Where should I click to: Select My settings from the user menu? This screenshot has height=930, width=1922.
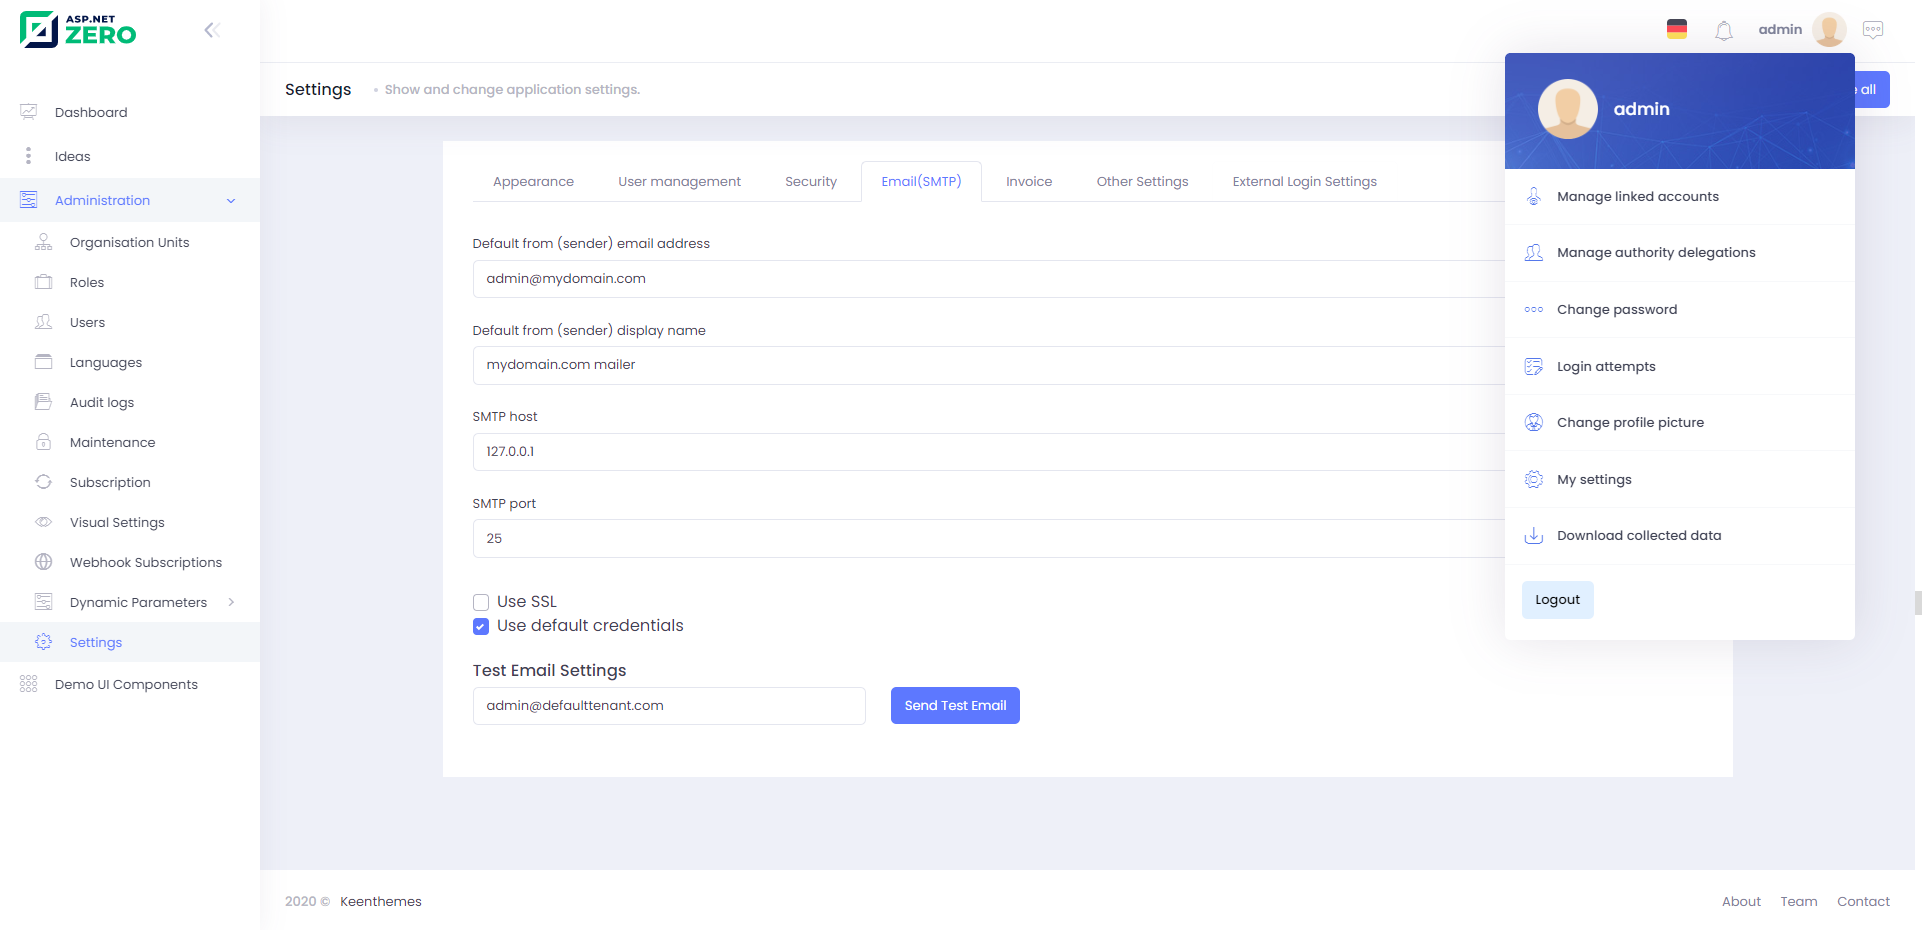[1594, 479]
